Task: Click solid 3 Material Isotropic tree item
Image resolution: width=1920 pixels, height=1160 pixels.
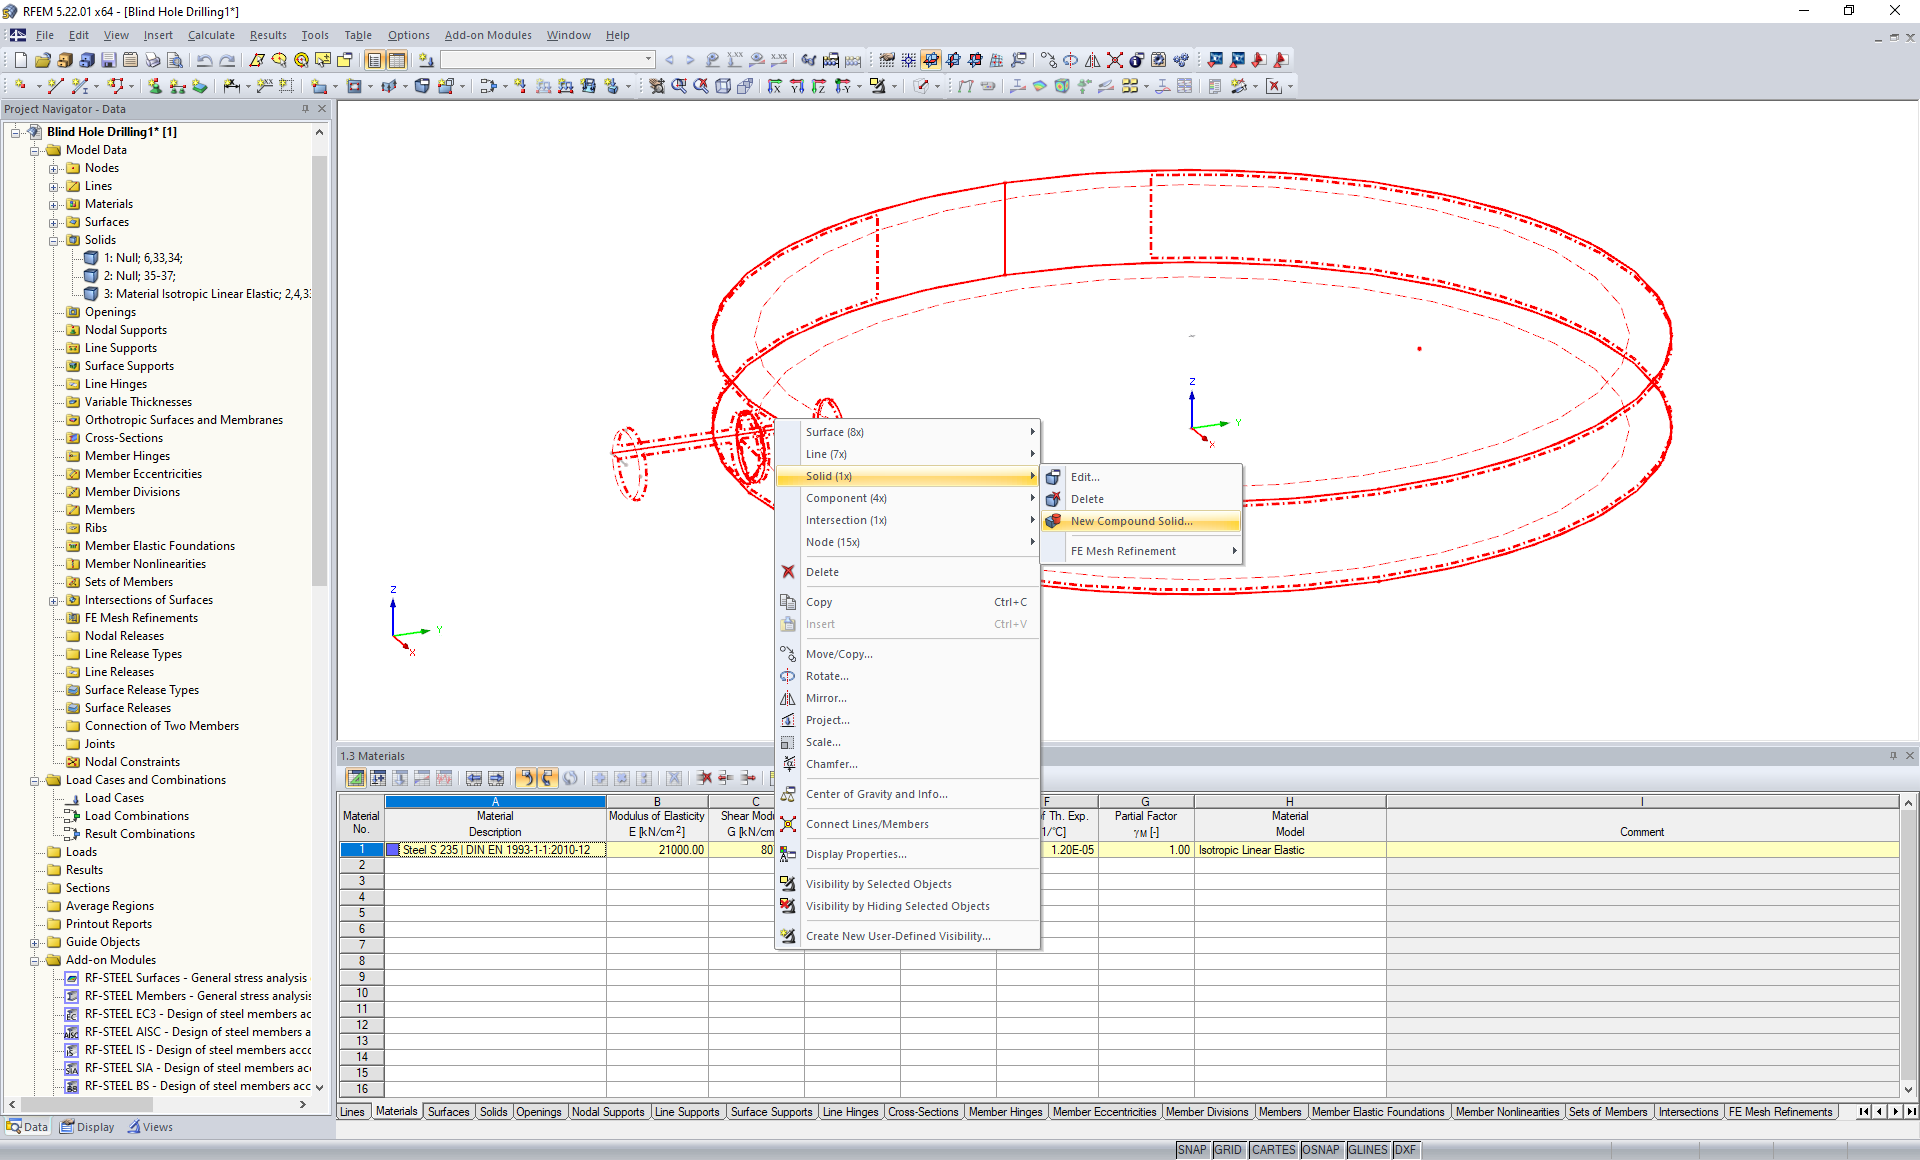Action: 206,294
